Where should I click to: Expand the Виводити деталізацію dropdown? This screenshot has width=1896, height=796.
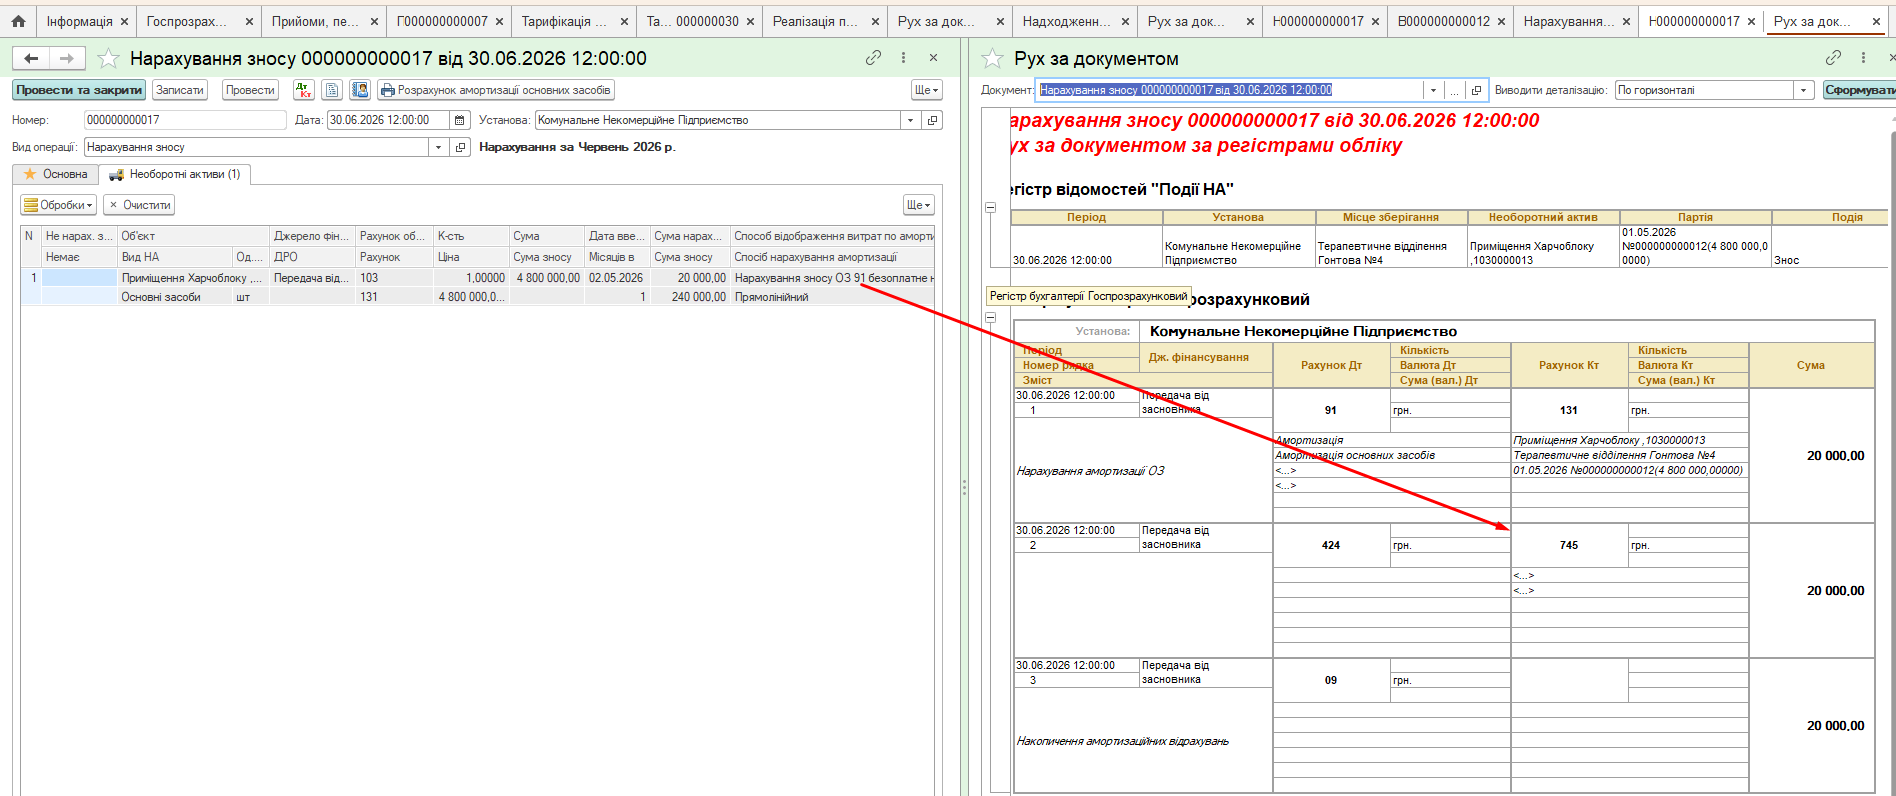pyautogui.click(x=1804, y=90)
